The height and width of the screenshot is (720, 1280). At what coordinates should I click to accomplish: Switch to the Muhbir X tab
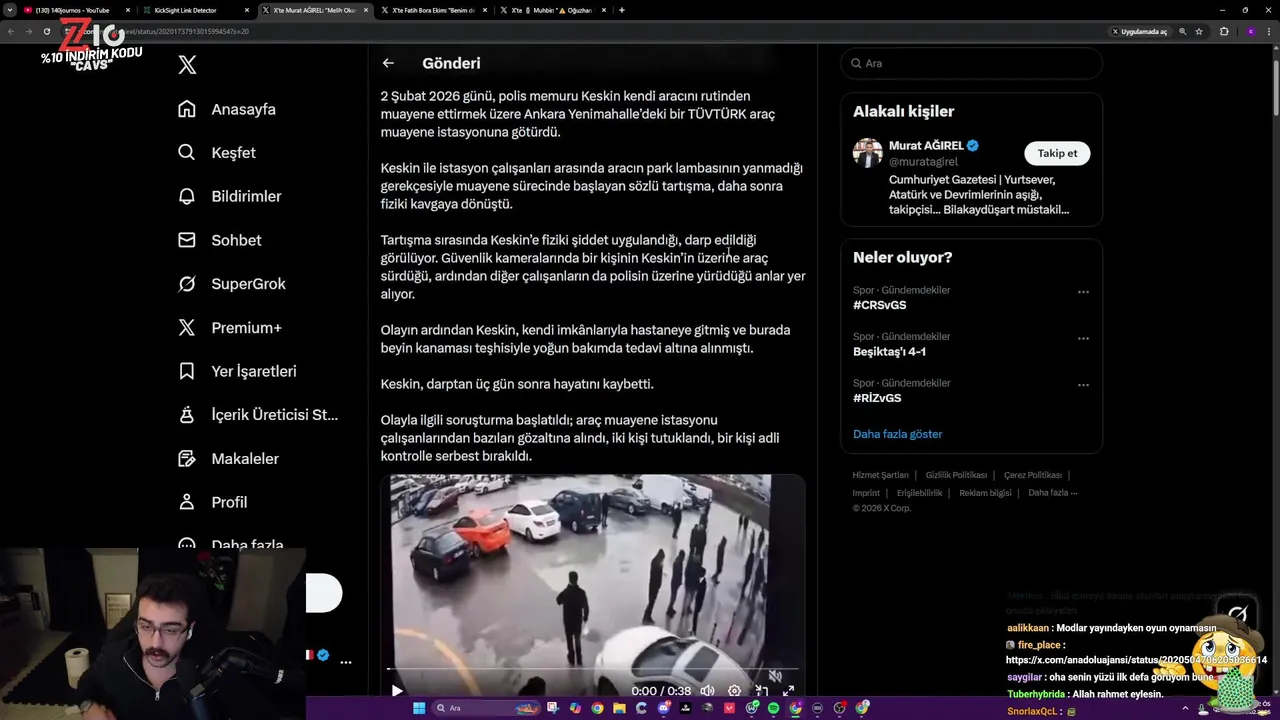(x=552, y=10)
